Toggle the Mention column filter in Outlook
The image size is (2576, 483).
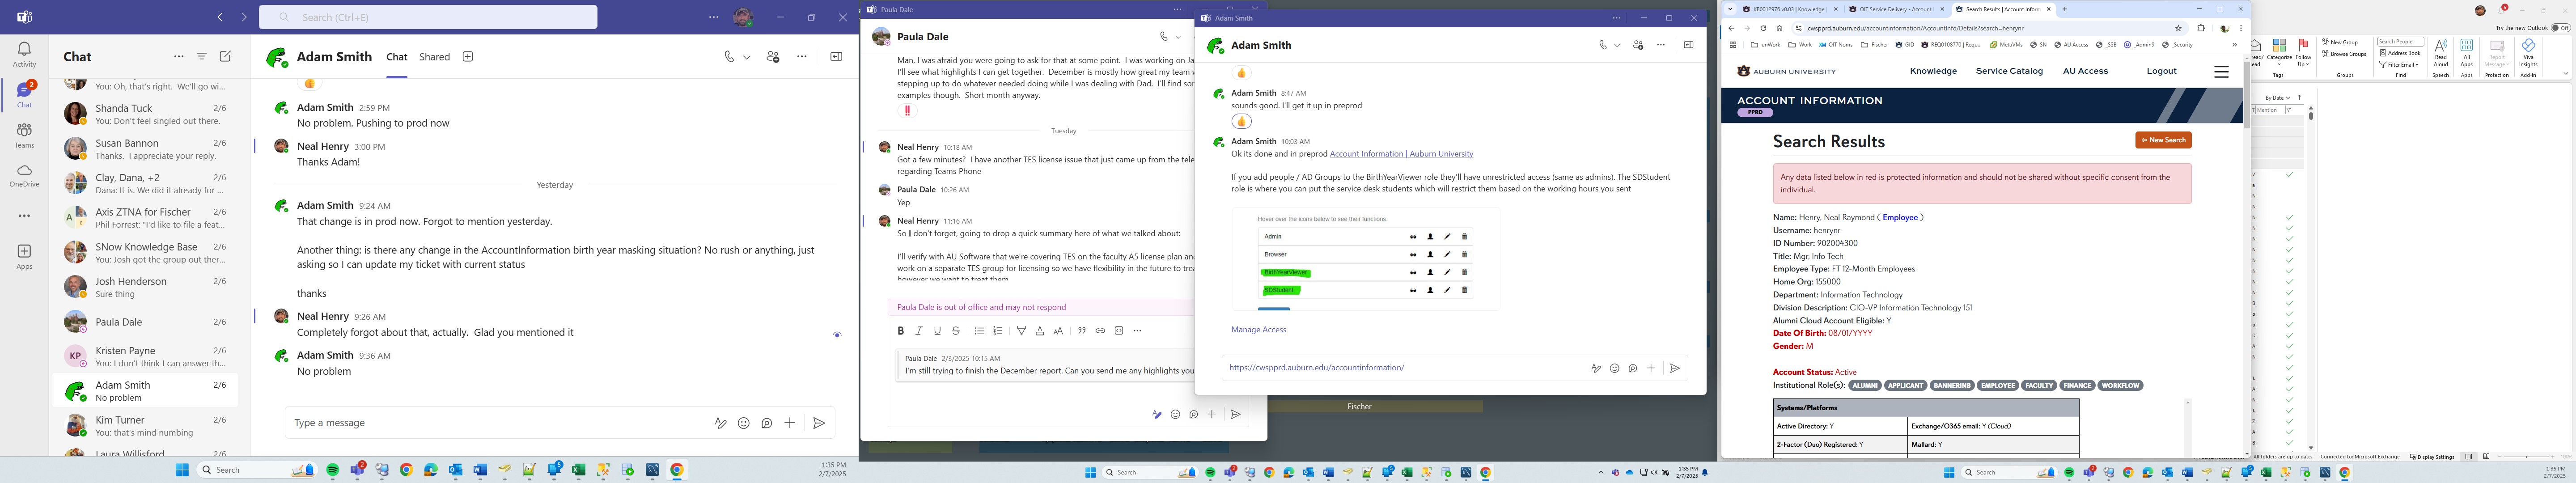(2270, 110)
